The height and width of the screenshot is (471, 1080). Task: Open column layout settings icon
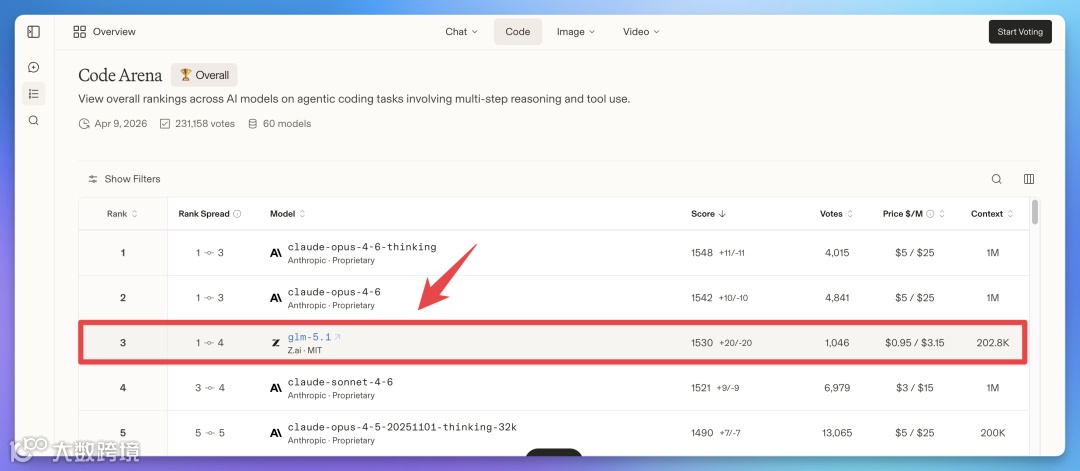(x=1029, y=179)
